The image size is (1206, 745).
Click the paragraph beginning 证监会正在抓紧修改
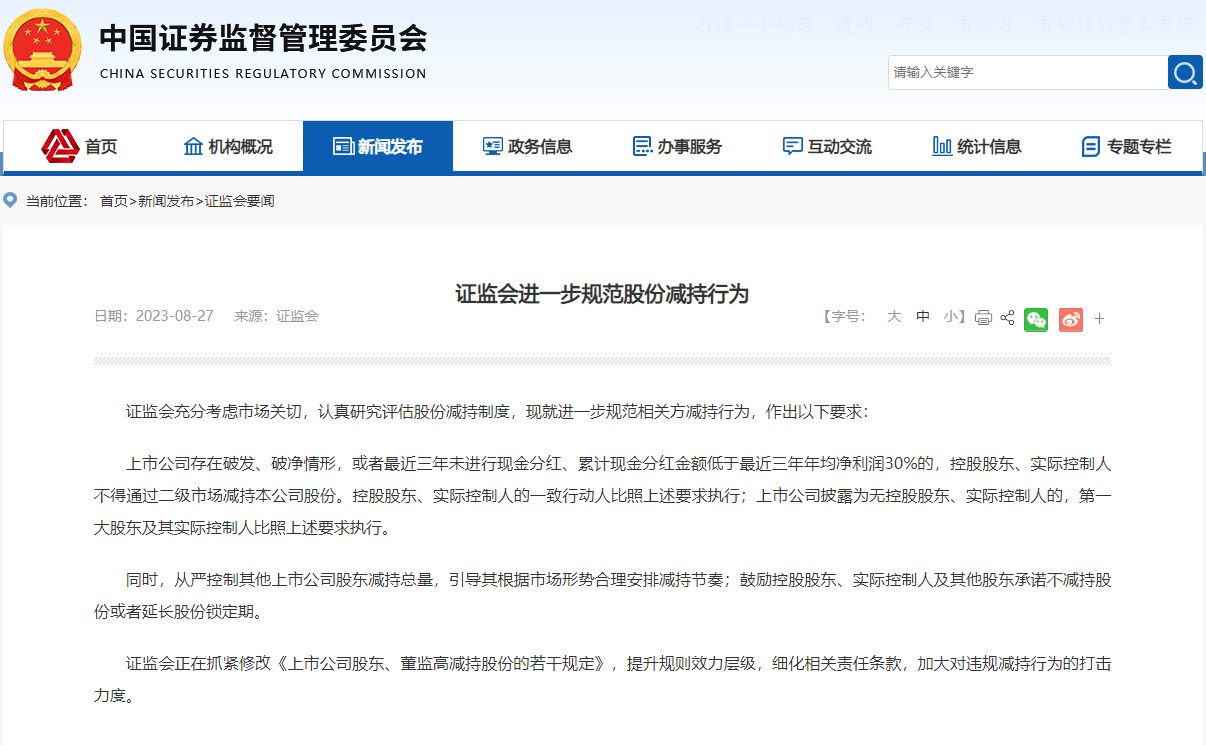602,679
